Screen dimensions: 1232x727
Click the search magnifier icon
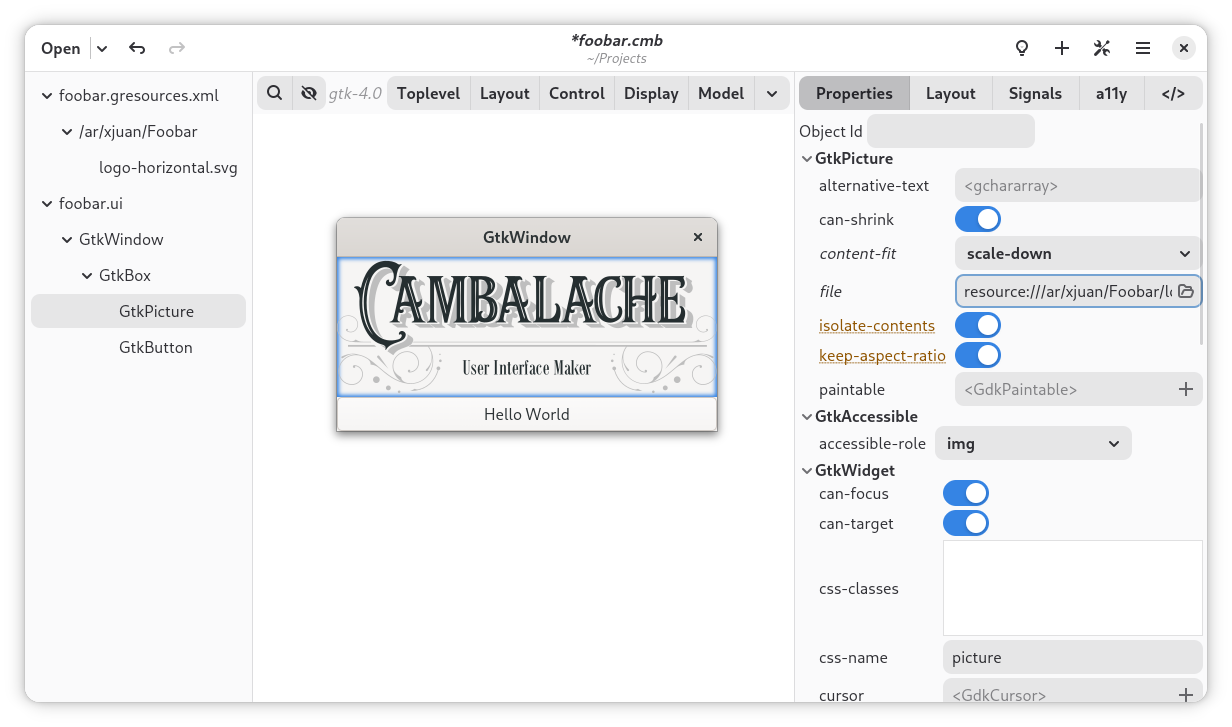274,93
